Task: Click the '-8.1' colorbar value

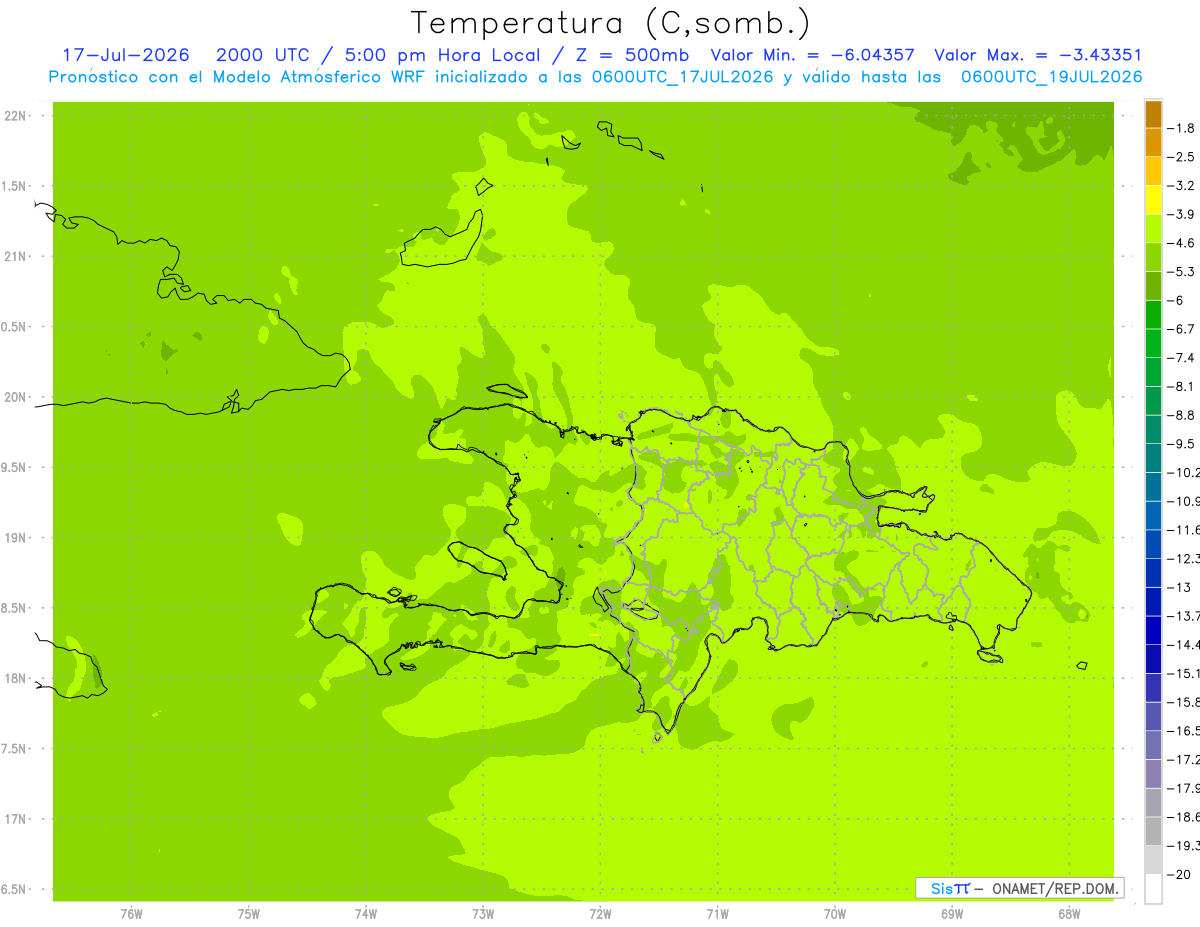Action: [x=1181, y=386]
